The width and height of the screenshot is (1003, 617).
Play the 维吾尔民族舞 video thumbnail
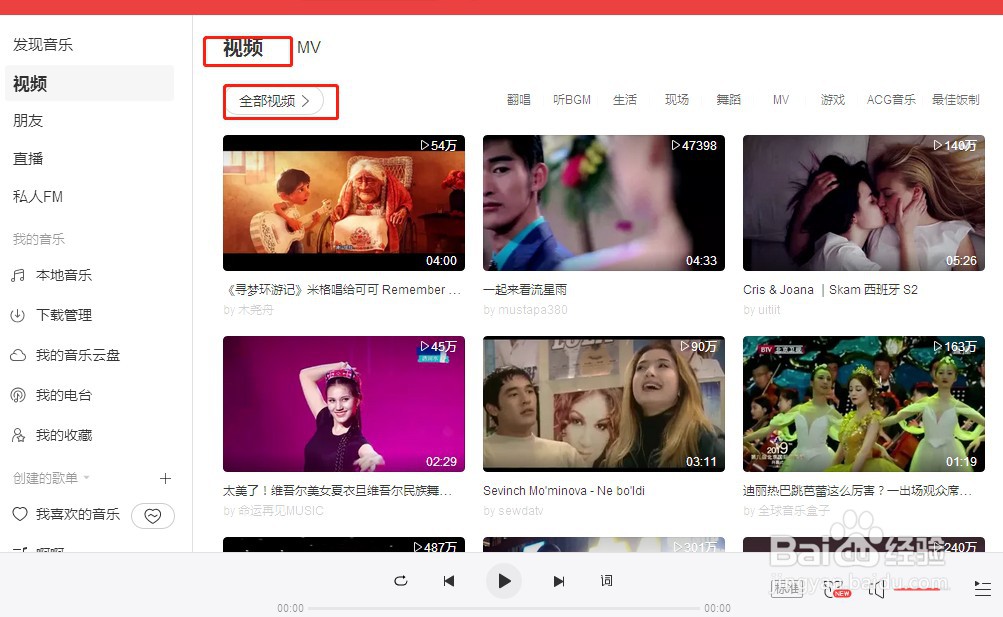click(344, 404)
